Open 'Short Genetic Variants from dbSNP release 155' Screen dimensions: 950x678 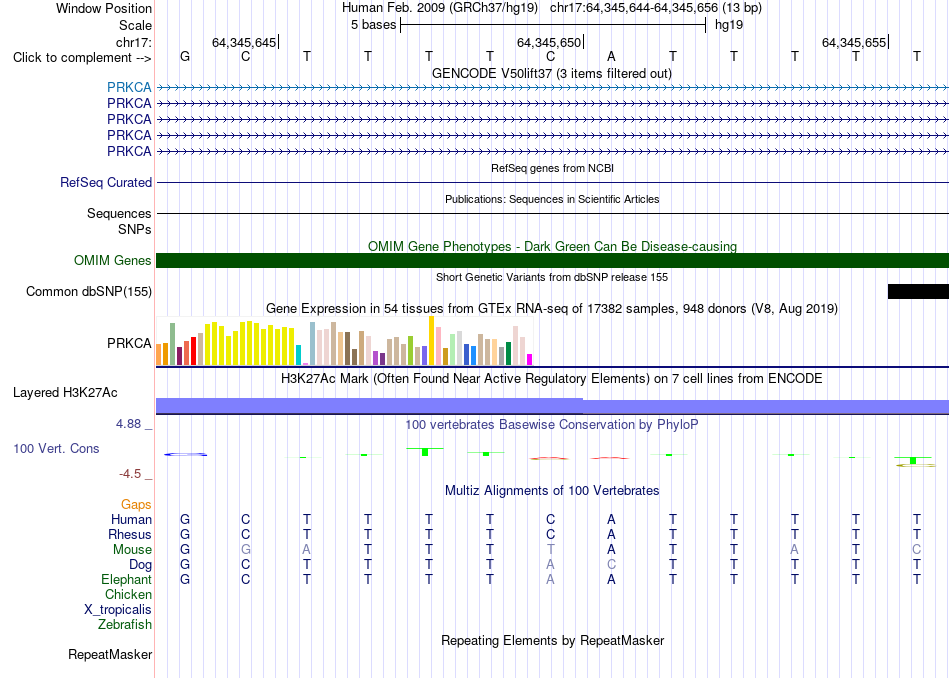coord(552,278)
